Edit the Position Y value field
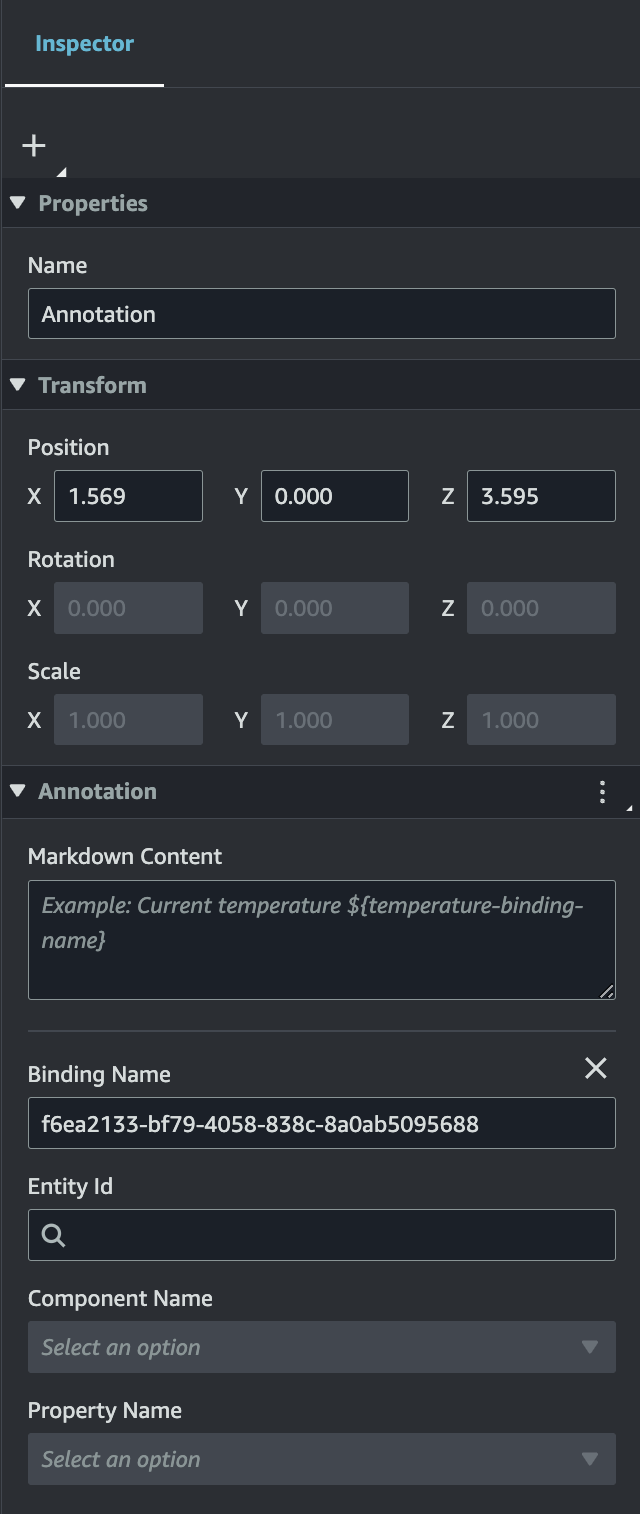Image resolution: width=640 pixels, height=1514 pixels. (x=334, y=496)
